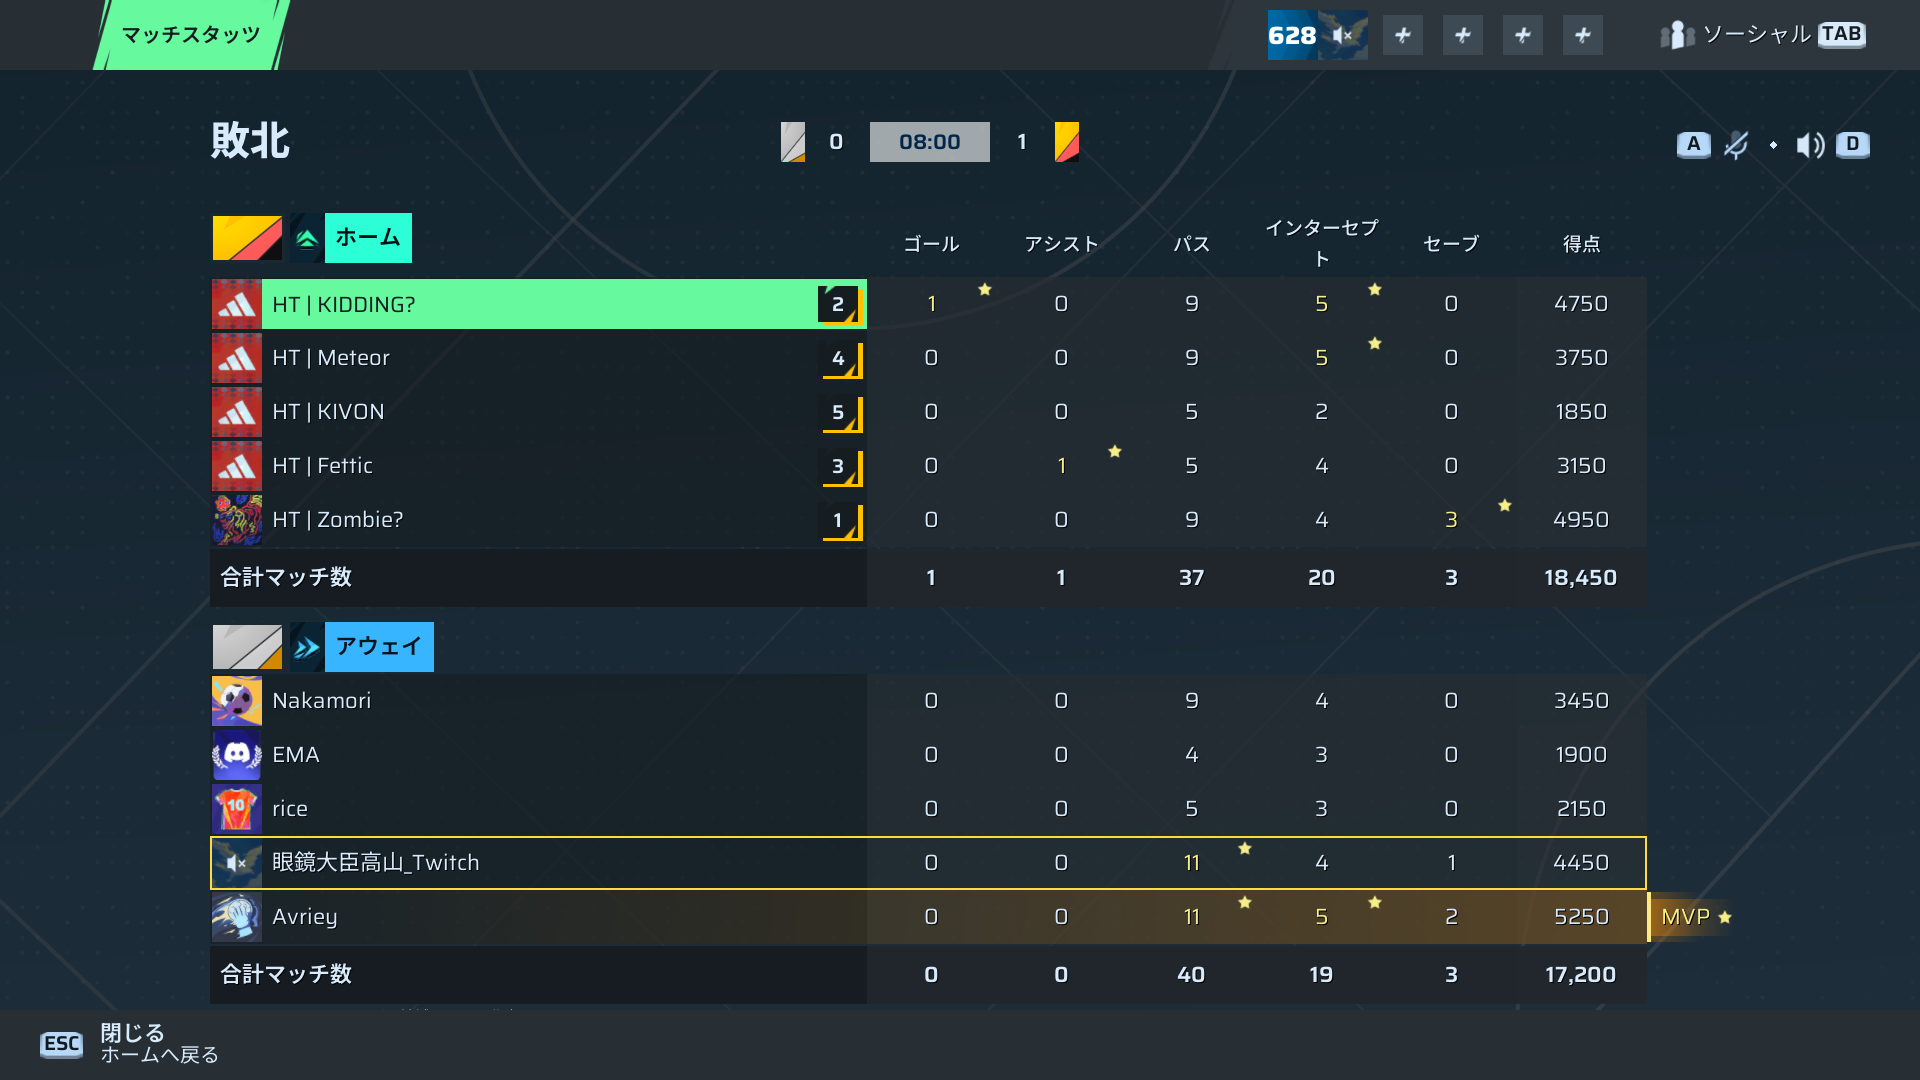Screen dimensions: 1920x1080
Task: Click the 628 party member badge
Action: [x=1317, y=35]
